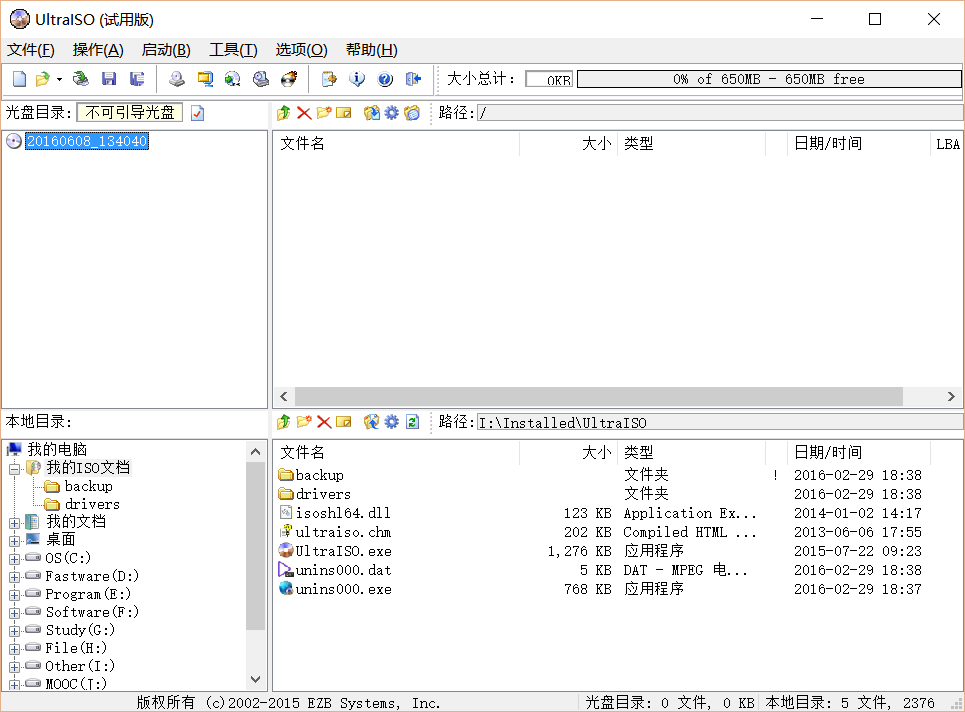Click the blue question-mark Help icon
Image resolution: width=965 pixels, height=712 pixels.
pyautogui.click(x=385, y=79)
